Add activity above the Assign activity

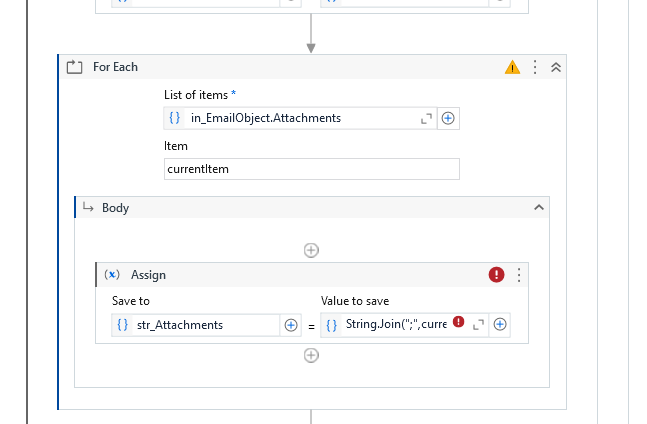[311, 250]
